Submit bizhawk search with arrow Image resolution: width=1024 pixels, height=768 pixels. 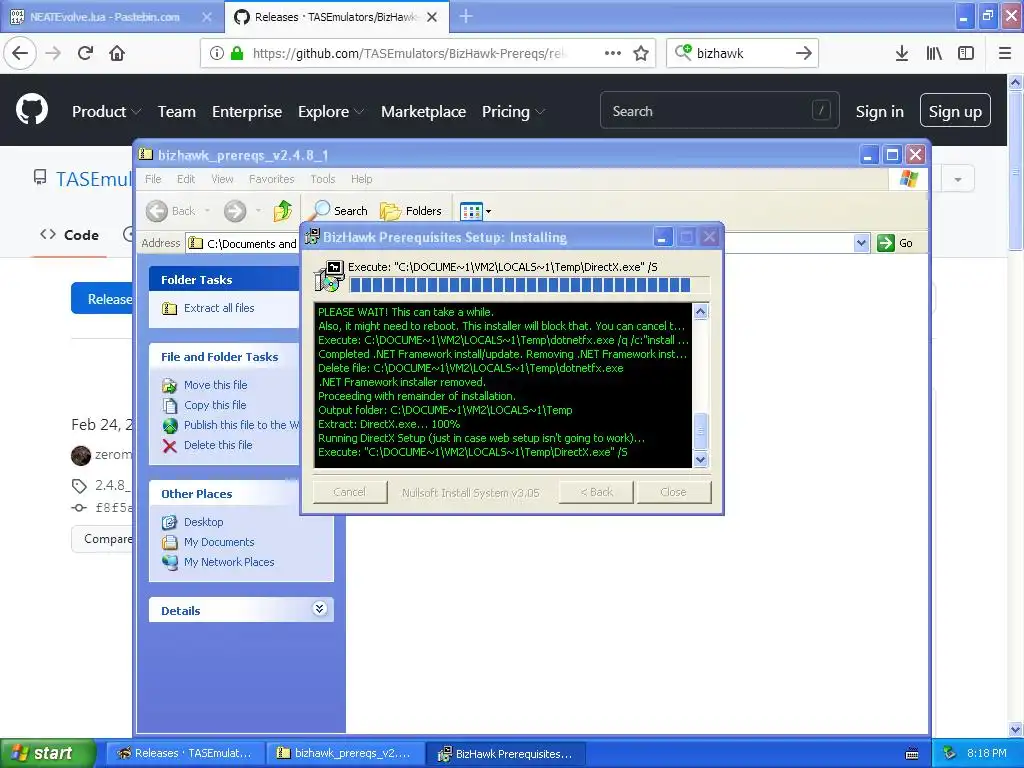[804, 53]
